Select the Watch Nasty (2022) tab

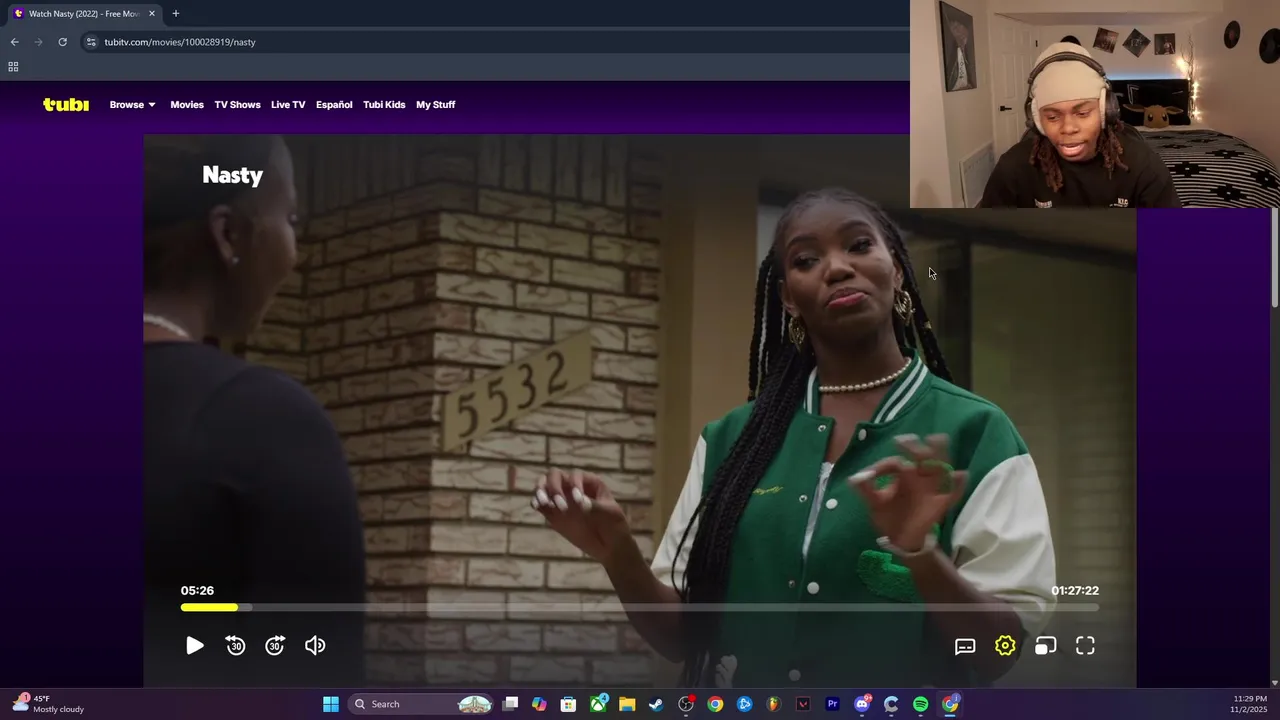(x=84, y=14)
